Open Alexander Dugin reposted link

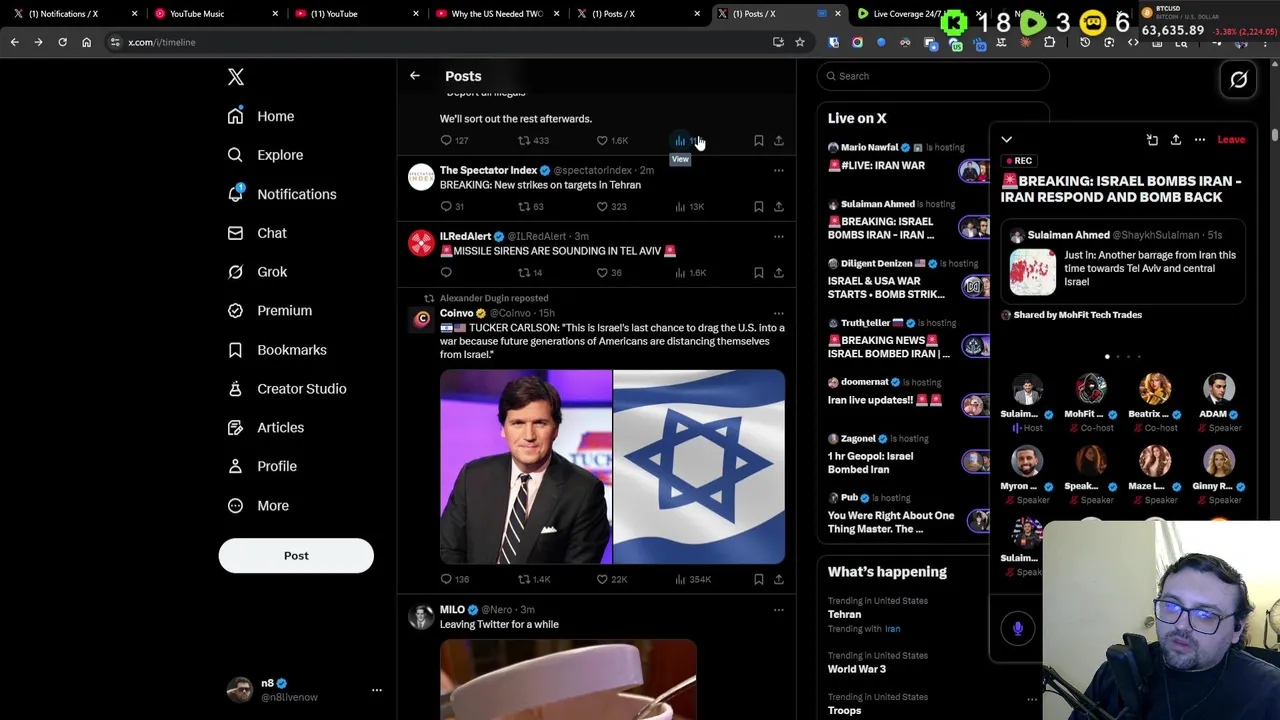coord(494,298)
